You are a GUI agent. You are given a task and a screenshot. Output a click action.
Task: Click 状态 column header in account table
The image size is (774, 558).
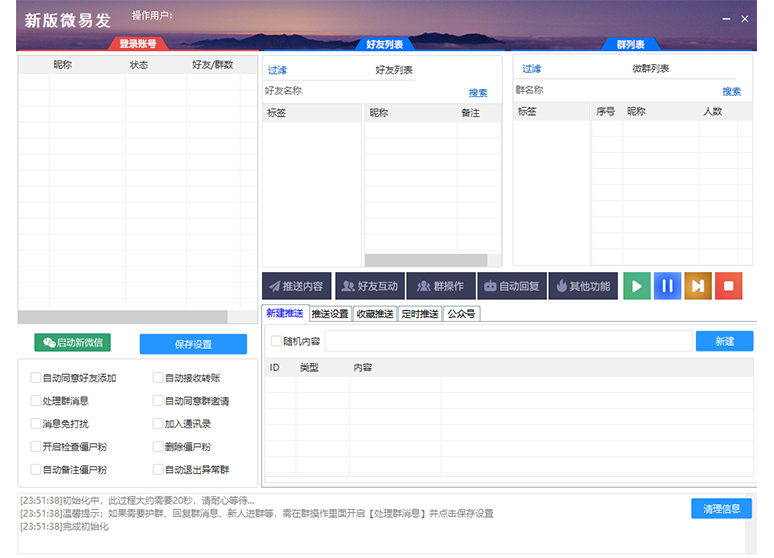tap(139, 65)
